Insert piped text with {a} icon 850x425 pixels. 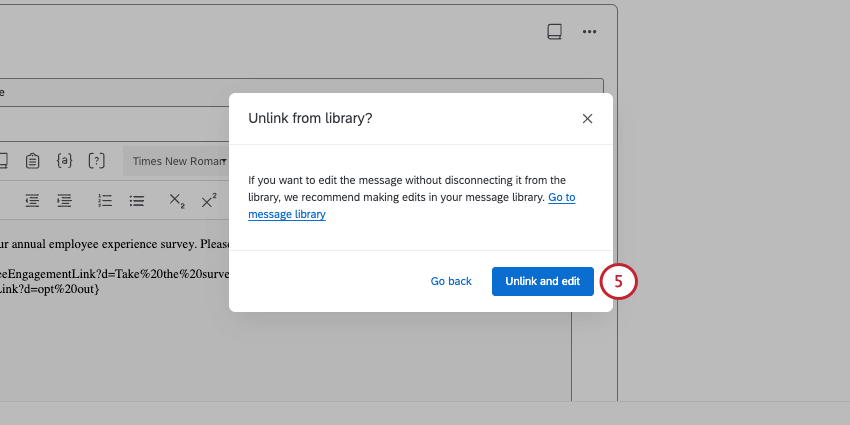click(x=64, y=160)
